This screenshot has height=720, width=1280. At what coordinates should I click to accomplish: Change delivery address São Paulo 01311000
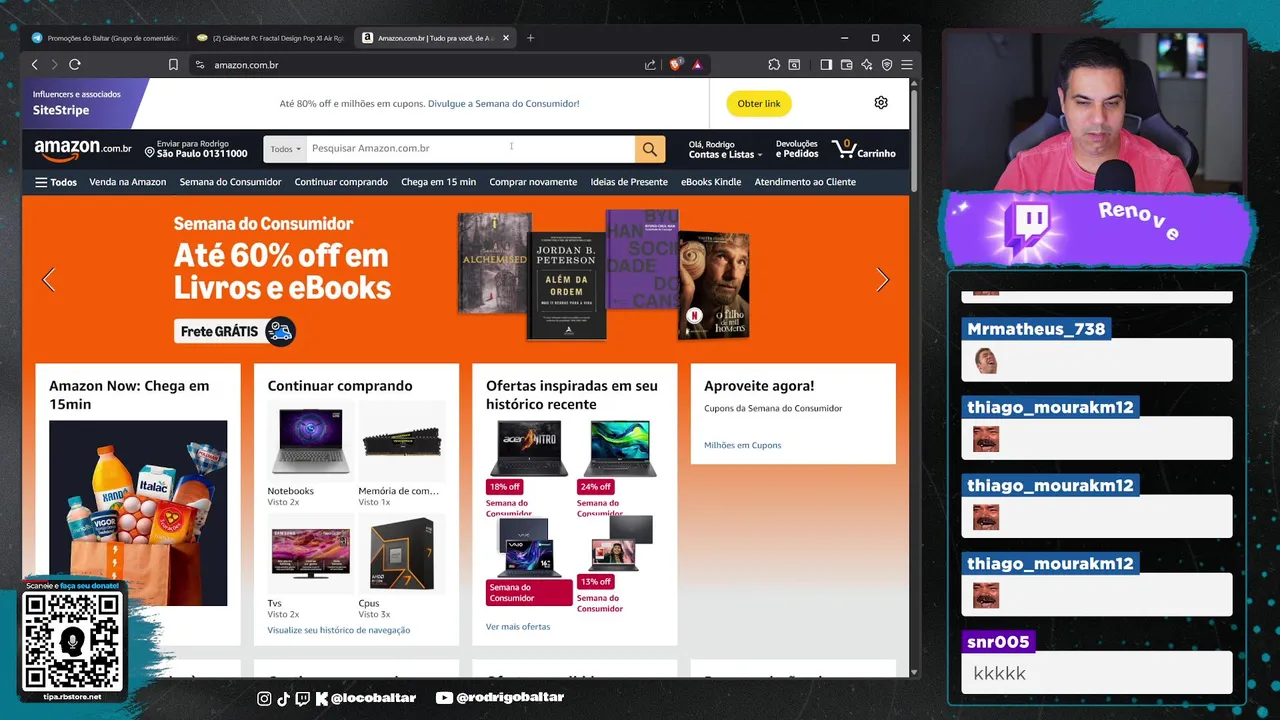[196, 149]
